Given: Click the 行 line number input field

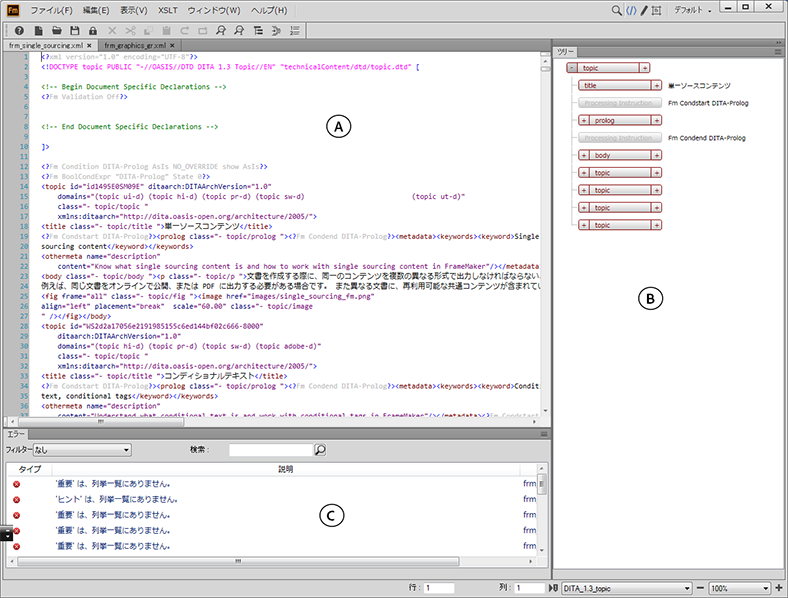Looking at the screenshot, I should (x=440, y=588).
